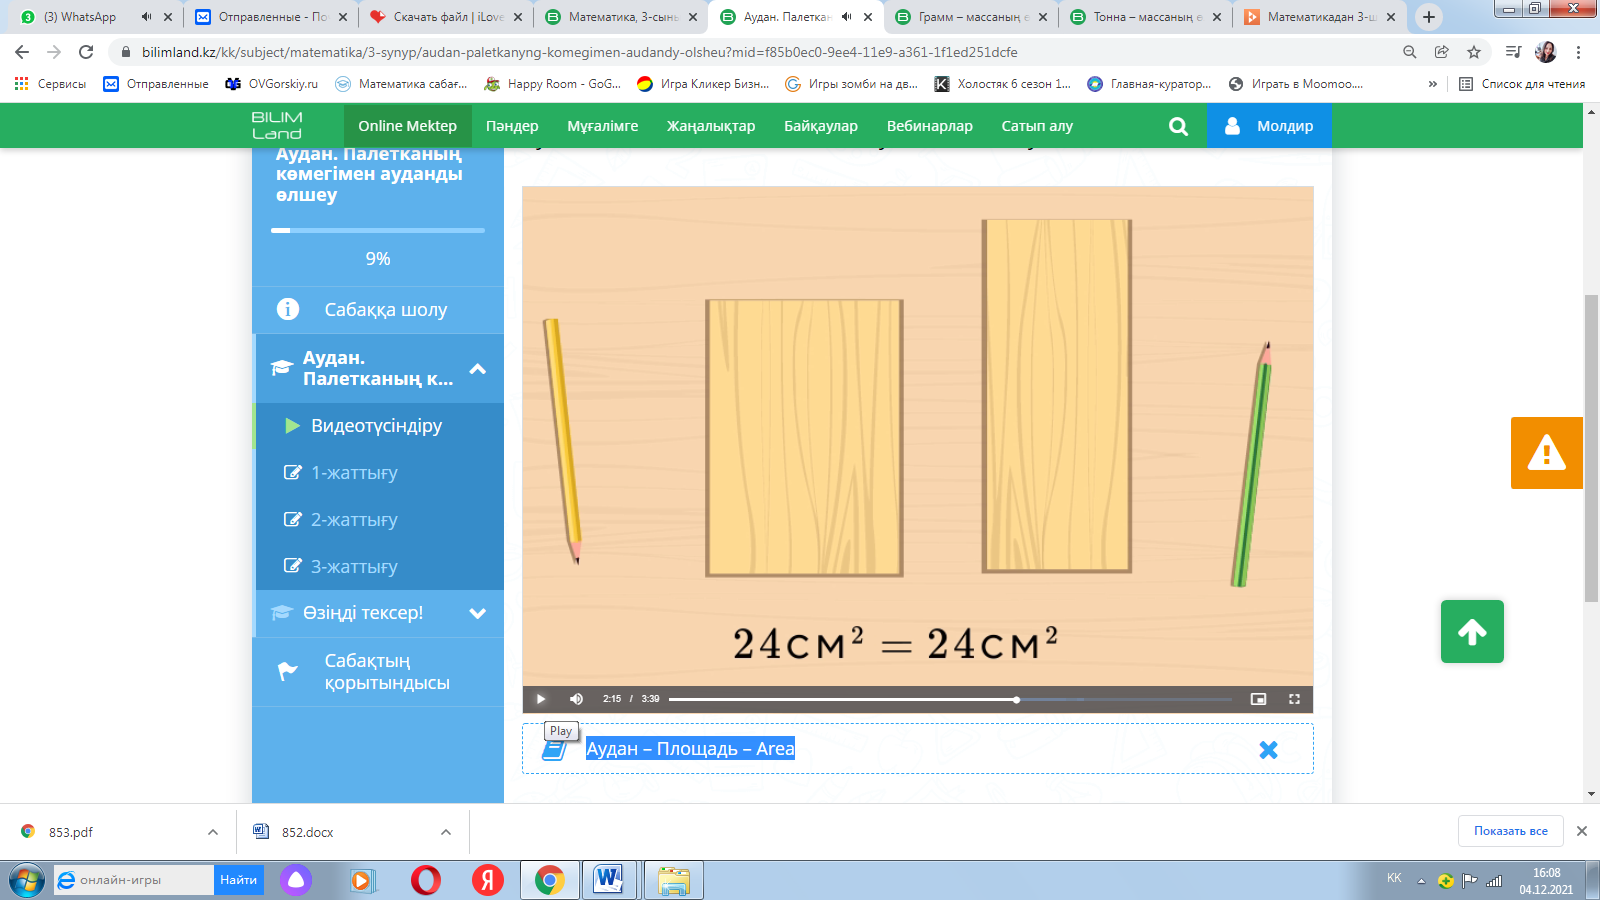Switch to the Скачать файл iLove tab
Image resolution: width=1600 pixels, height=900 pixels.
445,17
